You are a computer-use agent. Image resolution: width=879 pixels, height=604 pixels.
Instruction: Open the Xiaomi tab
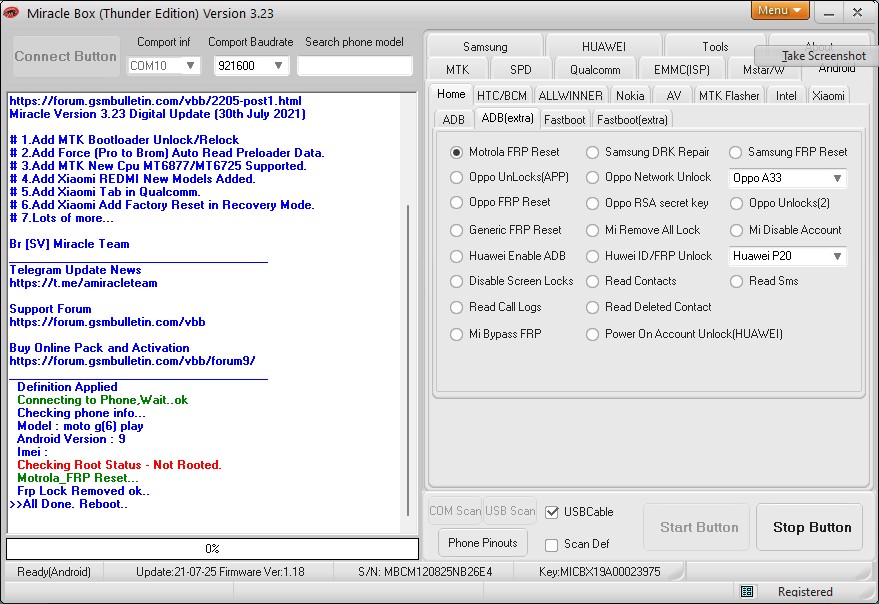[828, 96]
